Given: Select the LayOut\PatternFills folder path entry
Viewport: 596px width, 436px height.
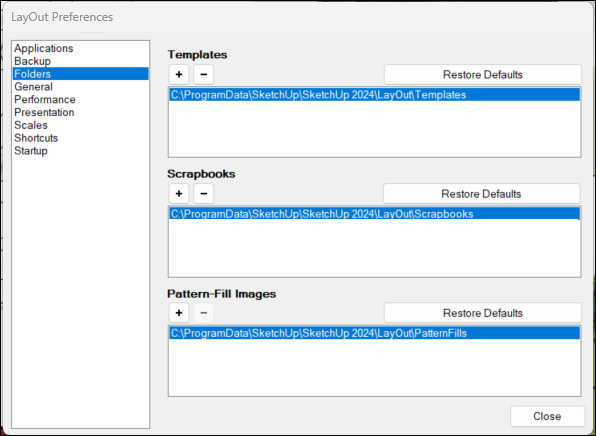Looking at the screenshot, I should coord(374,333).
